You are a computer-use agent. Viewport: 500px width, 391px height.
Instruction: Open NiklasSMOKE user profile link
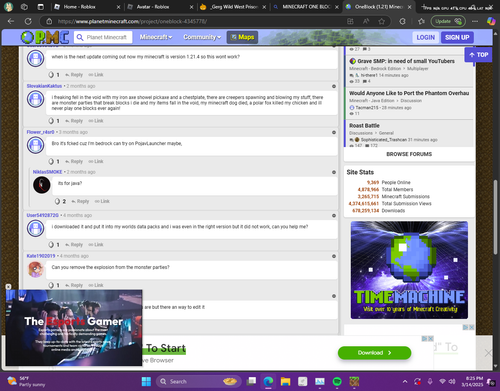coord(47,172)
